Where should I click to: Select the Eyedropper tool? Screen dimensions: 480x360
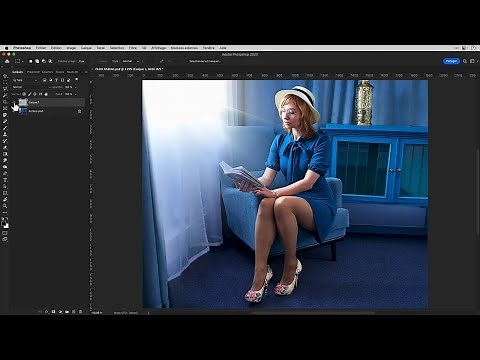pyautogui.click(x=5, y=115)
